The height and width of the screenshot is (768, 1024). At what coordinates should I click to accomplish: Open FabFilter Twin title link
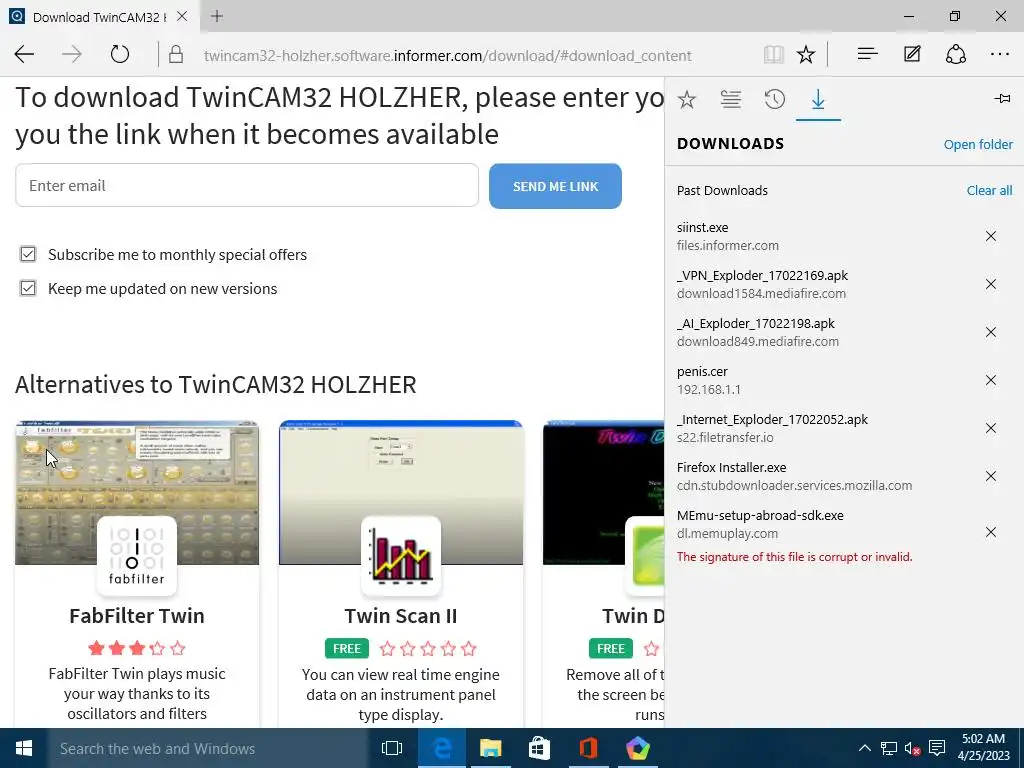click(x=136, y=616)
